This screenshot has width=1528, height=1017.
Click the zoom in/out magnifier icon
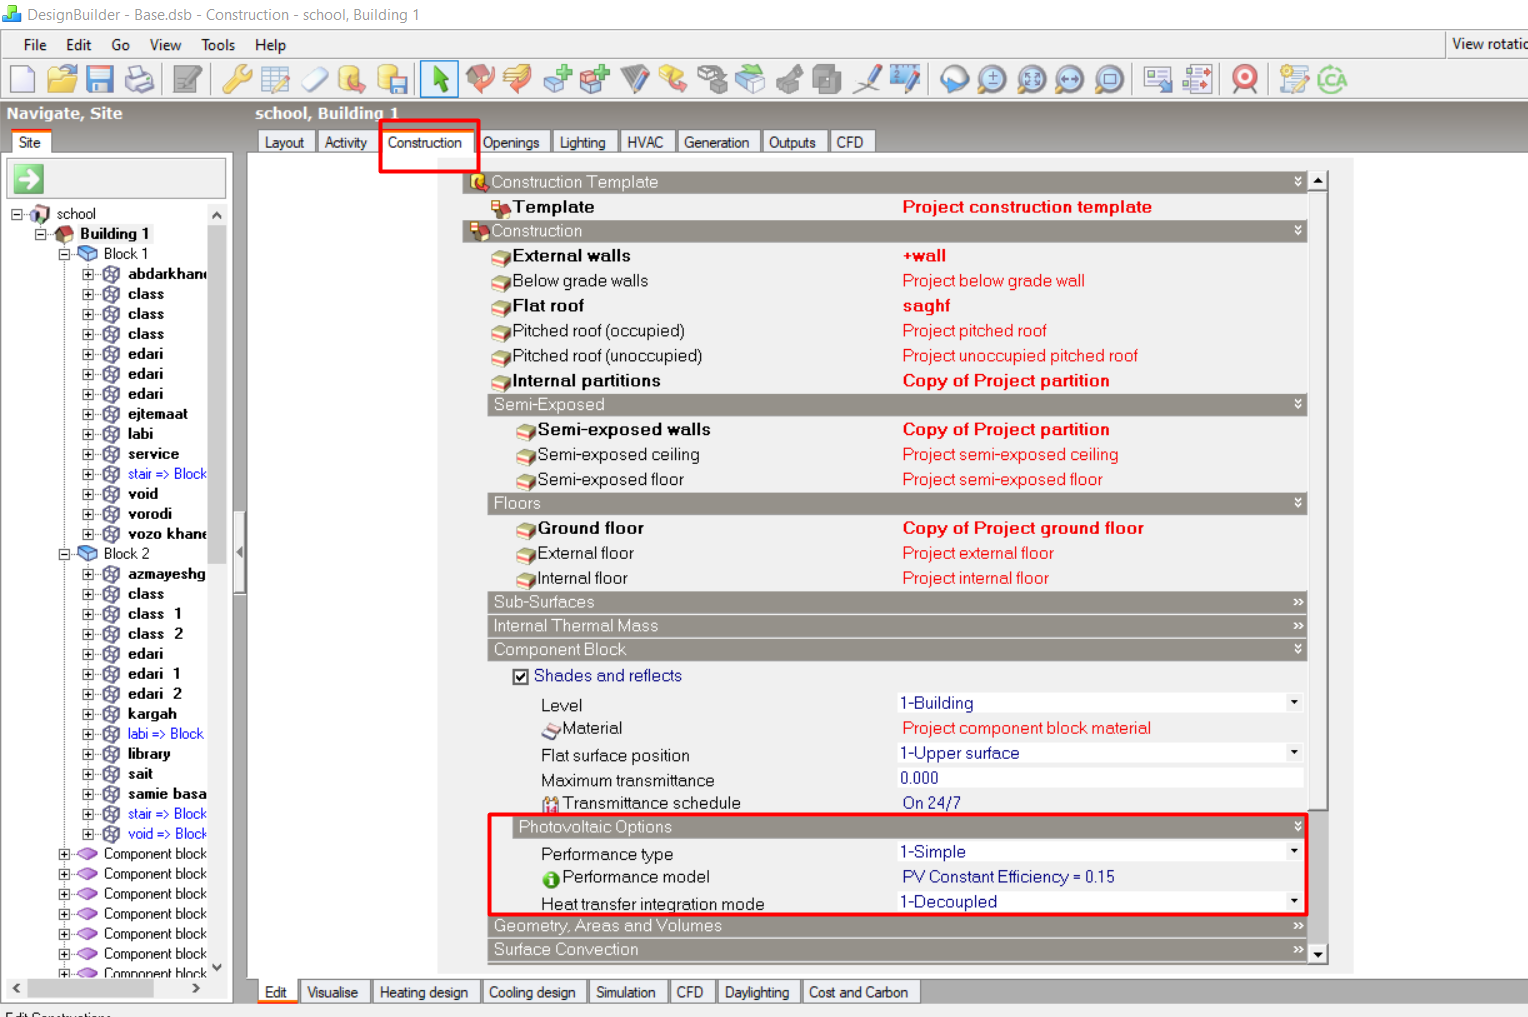tap(992, 79)
